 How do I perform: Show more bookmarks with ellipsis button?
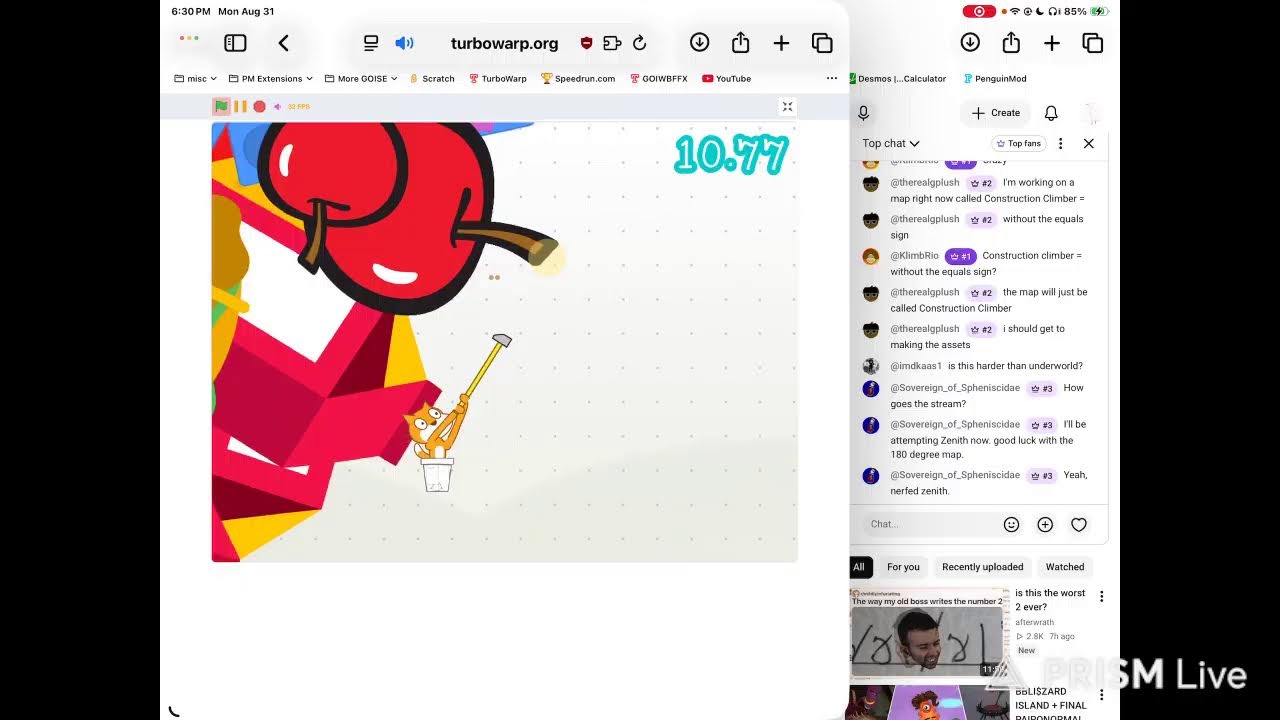pyautogui.click(x=831, y=78)
